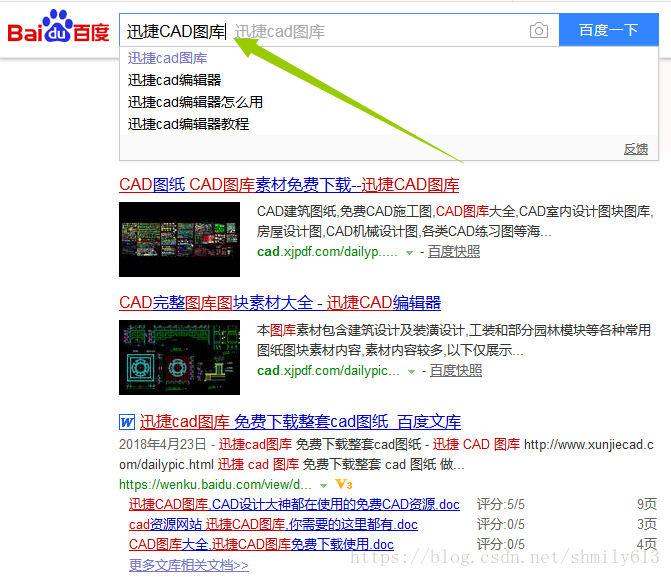
Task: Open doc cad资源网站 迅捷CAD图库.你需要的这里都有.doc
Action: pyautogui.click(x=273, y=524)
